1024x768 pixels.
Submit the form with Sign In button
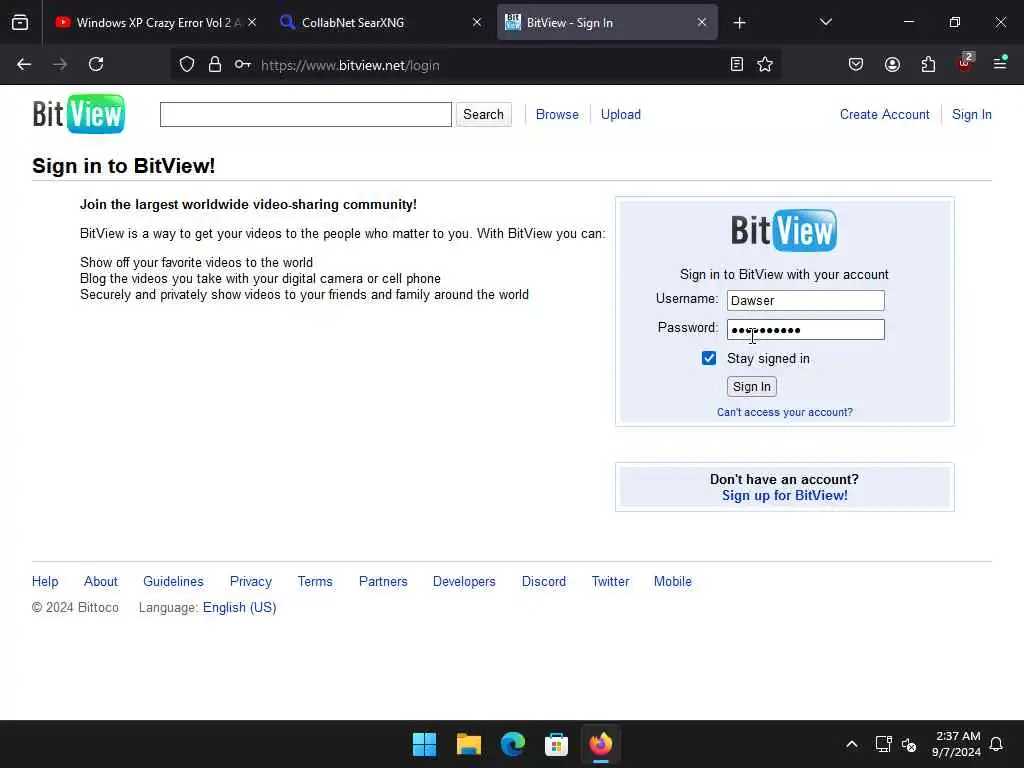coord(752,387)
